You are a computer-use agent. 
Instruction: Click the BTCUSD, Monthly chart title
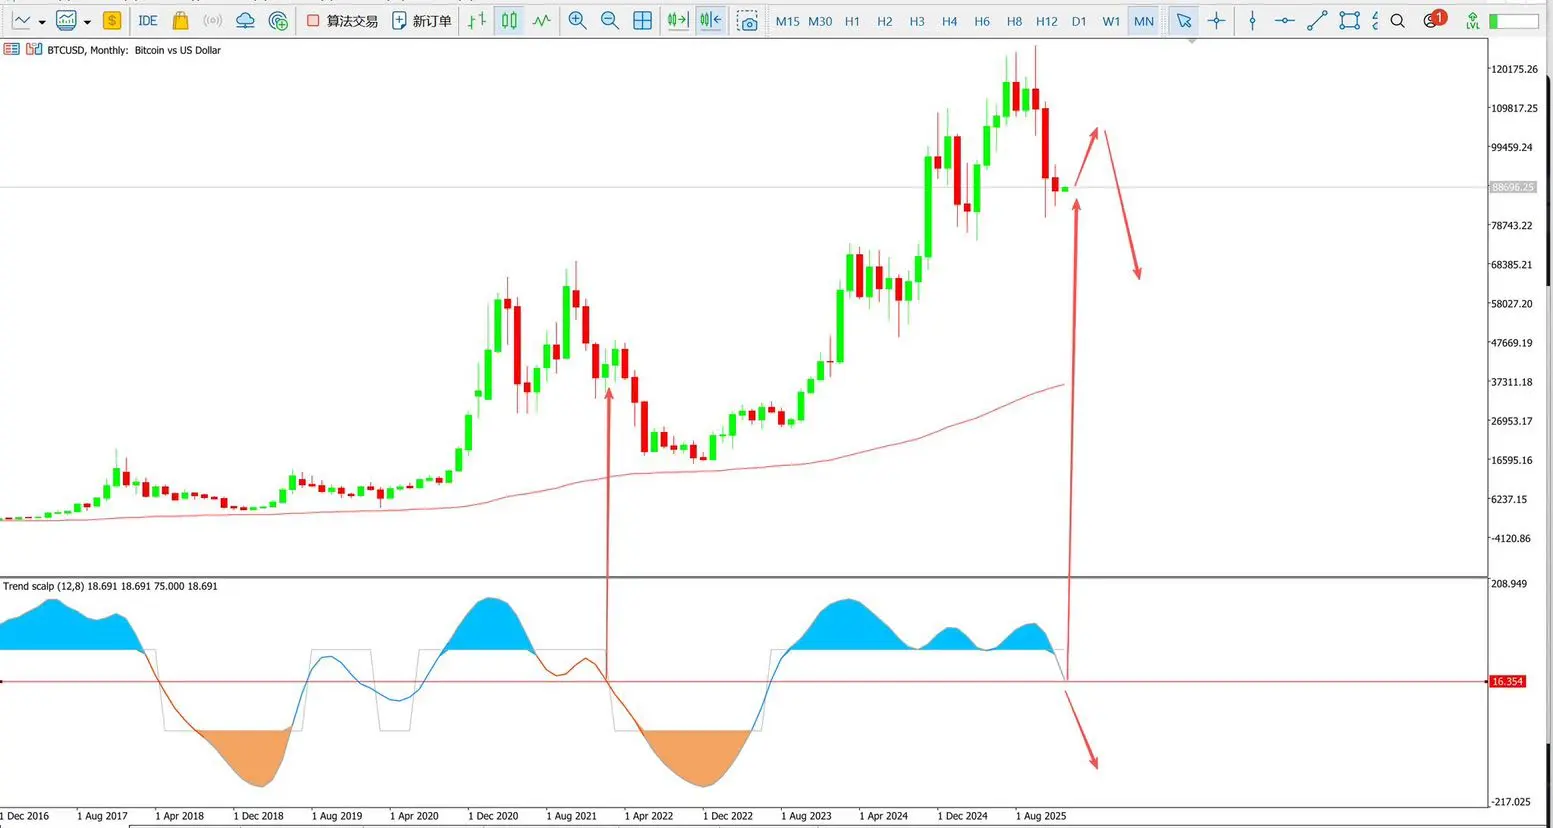point(134,50)
